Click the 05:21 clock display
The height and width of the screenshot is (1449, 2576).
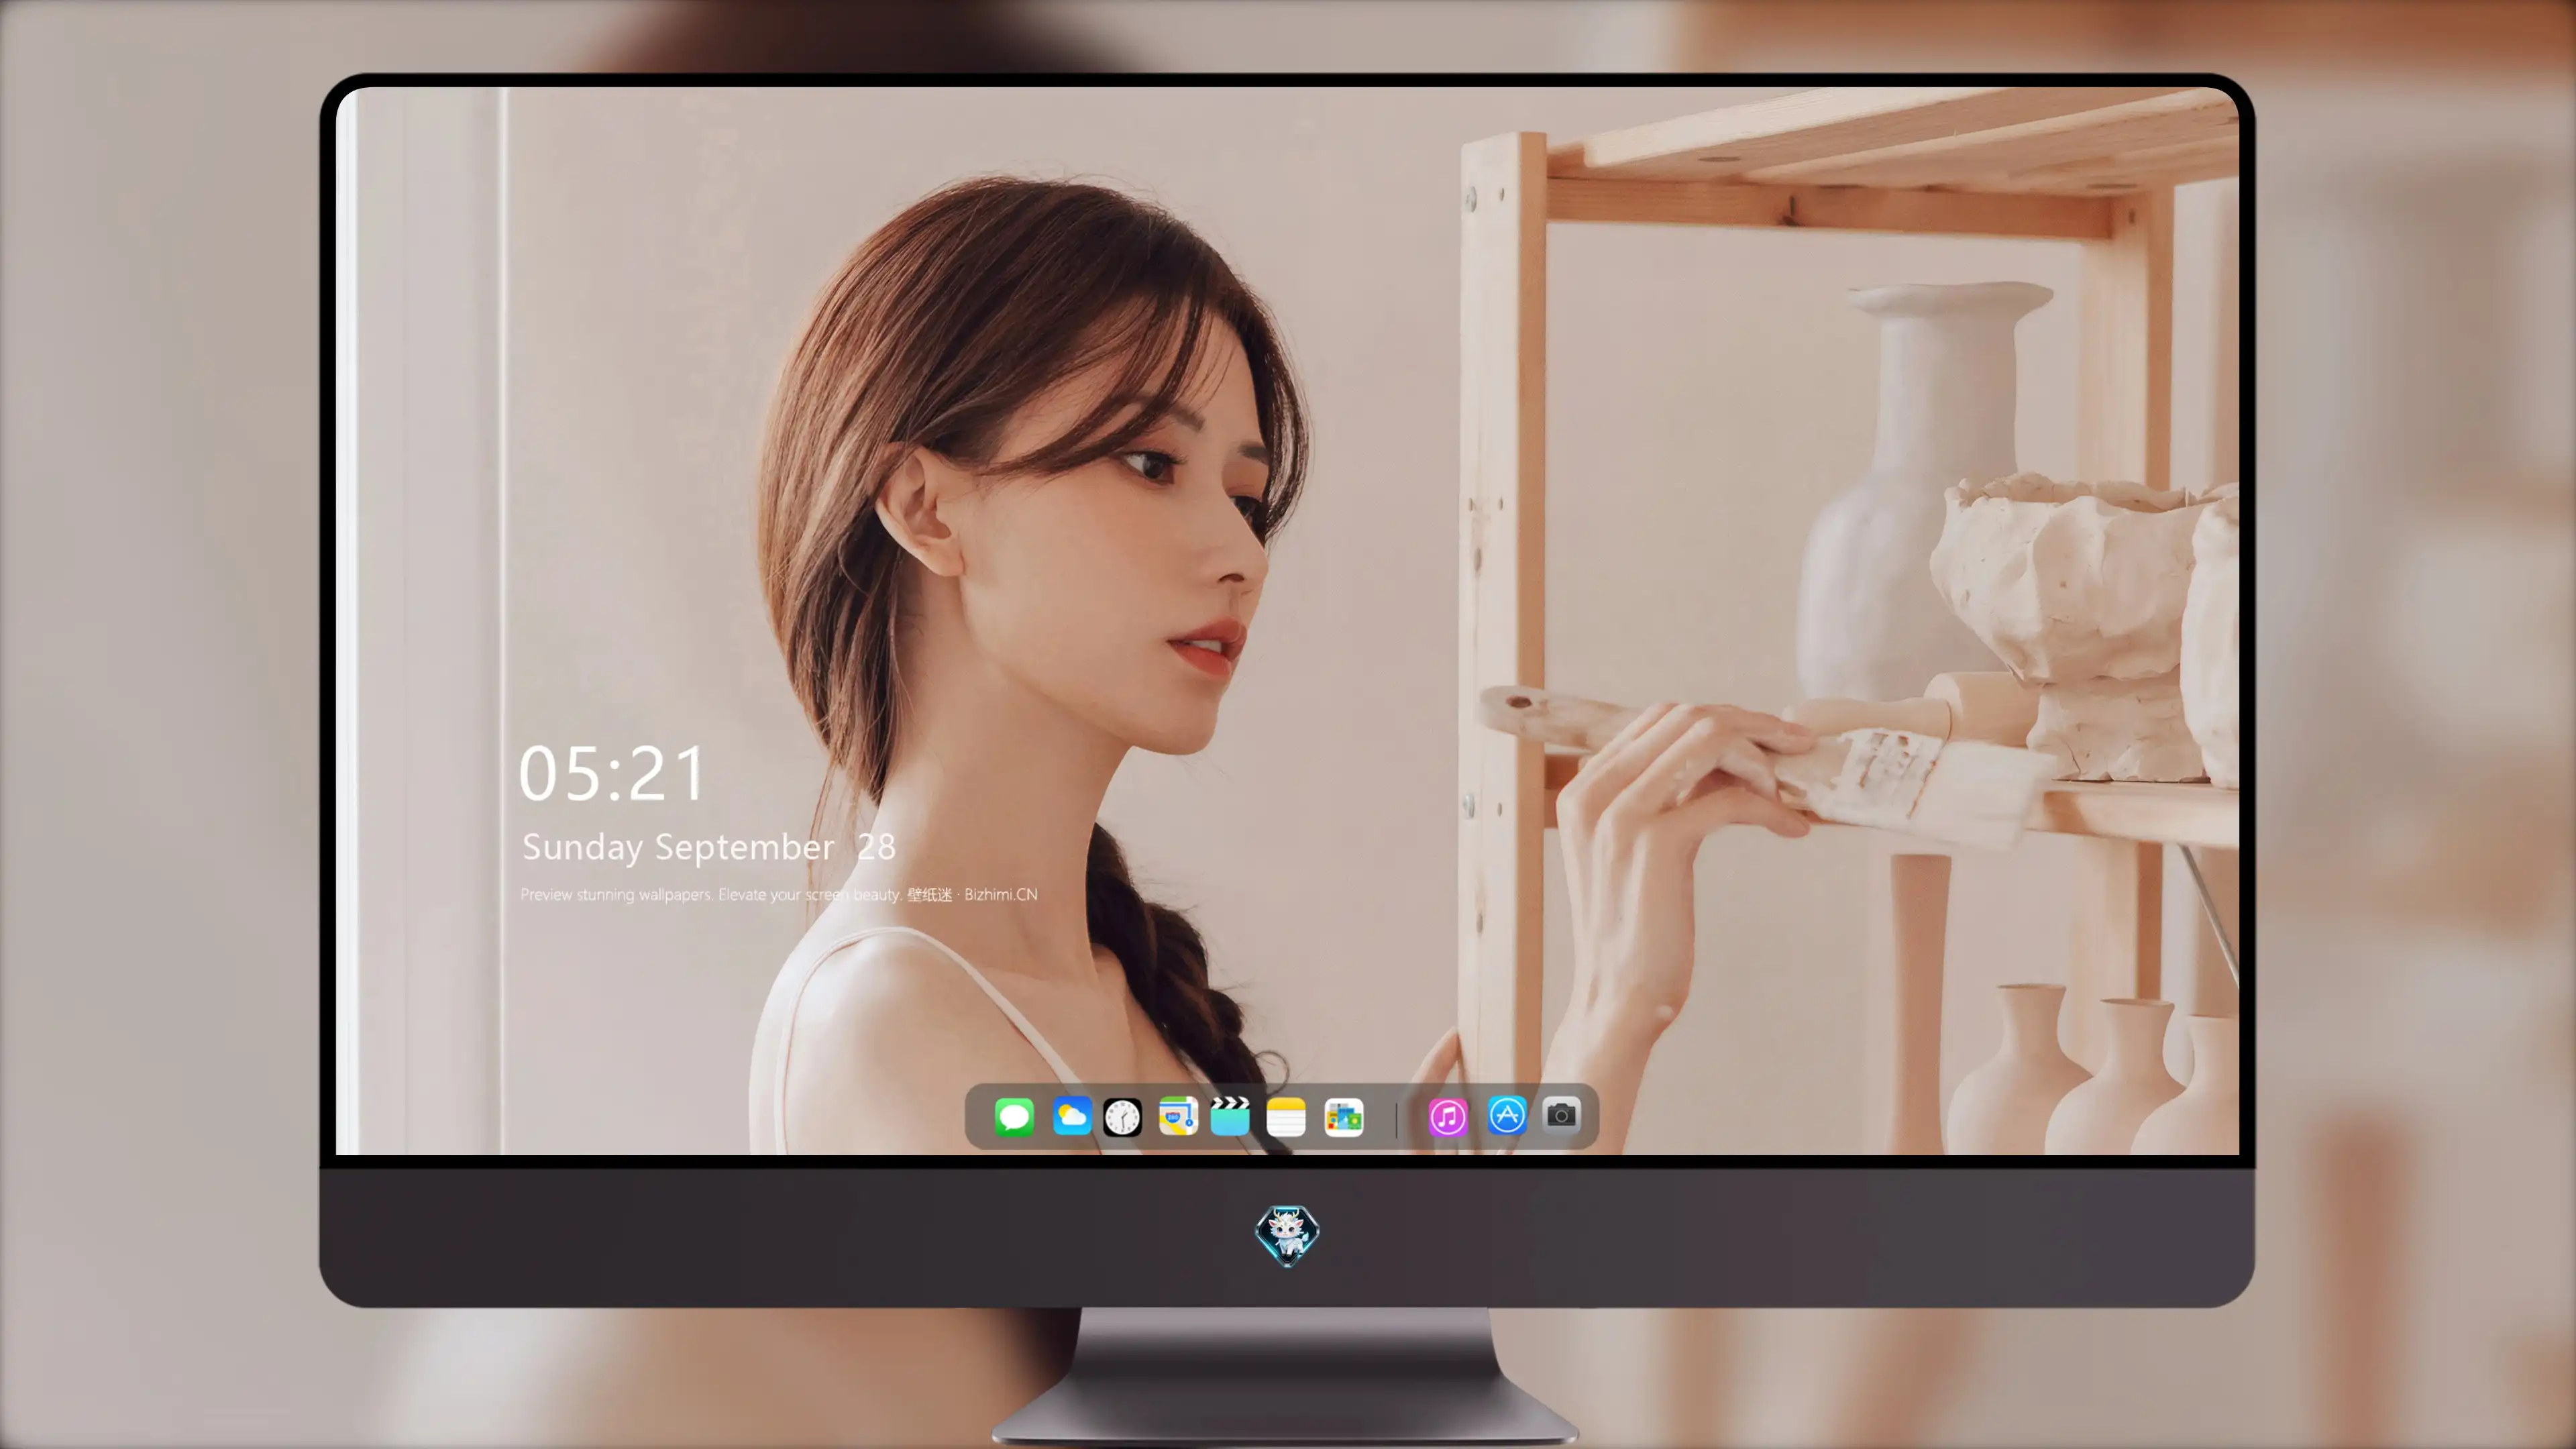point(612,773)
